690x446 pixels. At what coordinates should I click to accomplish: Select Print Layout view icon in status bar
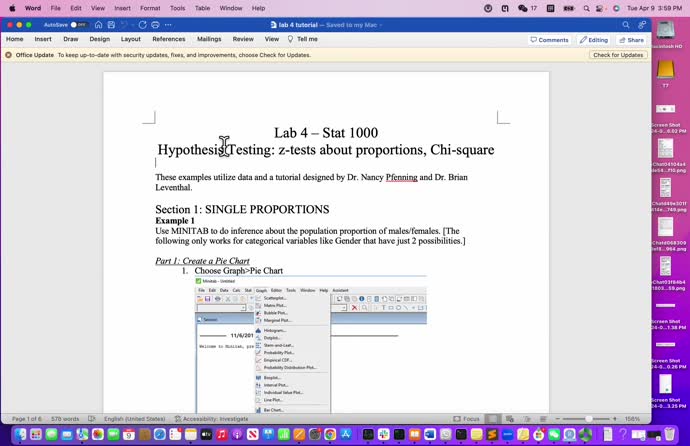click(x=492, y=419)
